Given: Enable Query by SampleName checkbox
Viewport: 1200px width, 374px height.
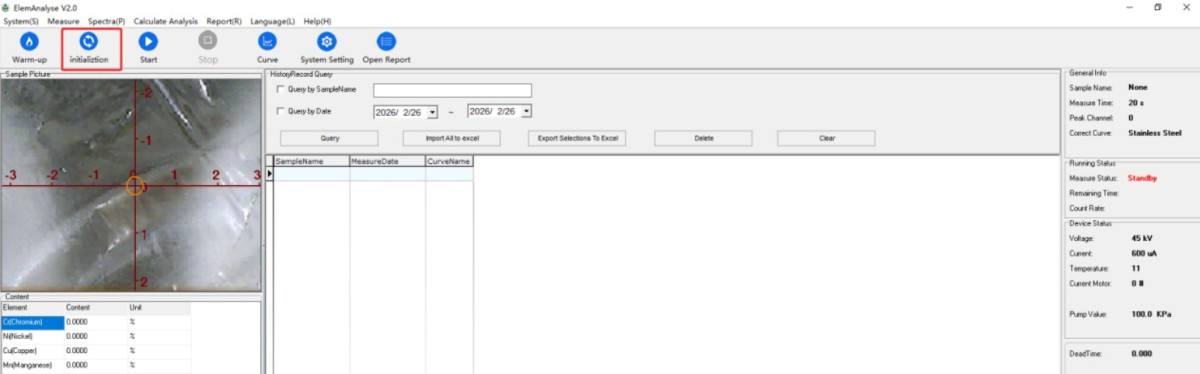Looking at the screenshot, I should pyautogui.click(x=280, y=89).
